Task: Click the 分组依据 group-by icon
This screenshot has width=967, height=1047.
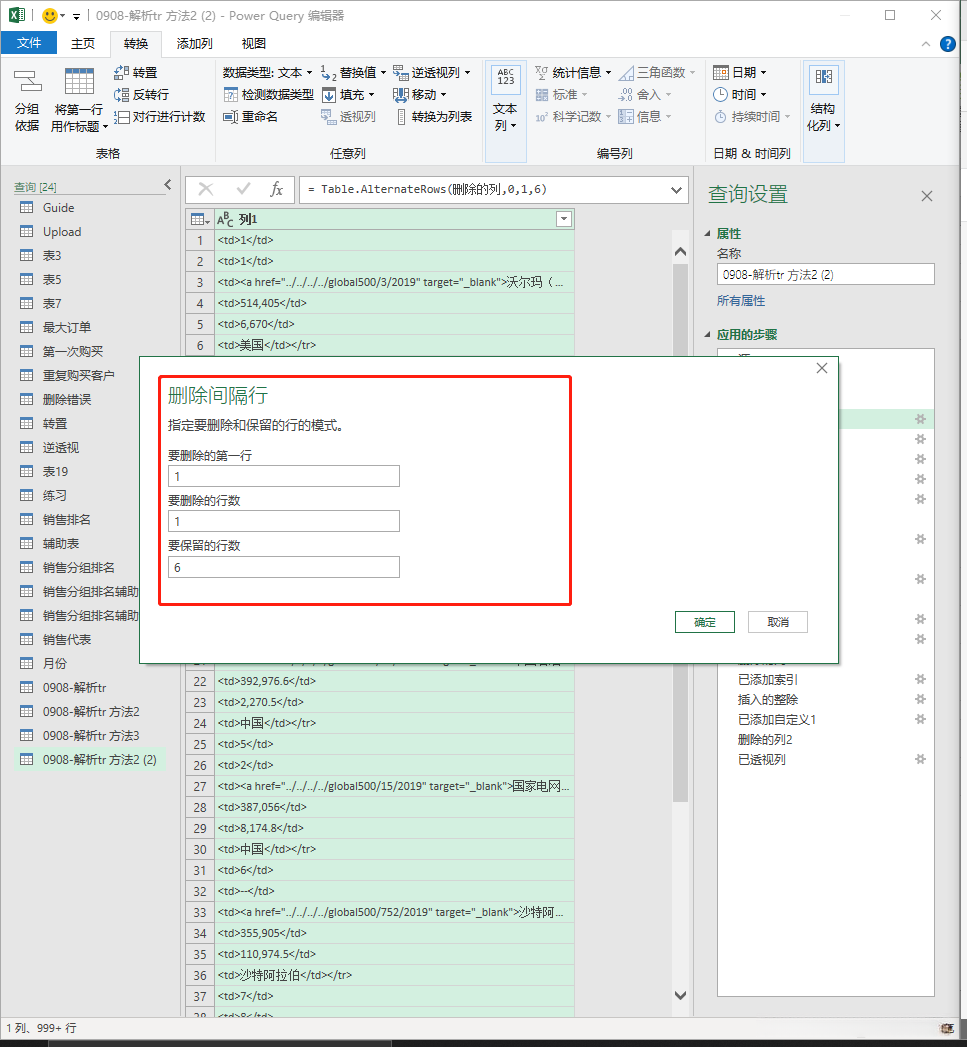Action: [x=27, y=81]
